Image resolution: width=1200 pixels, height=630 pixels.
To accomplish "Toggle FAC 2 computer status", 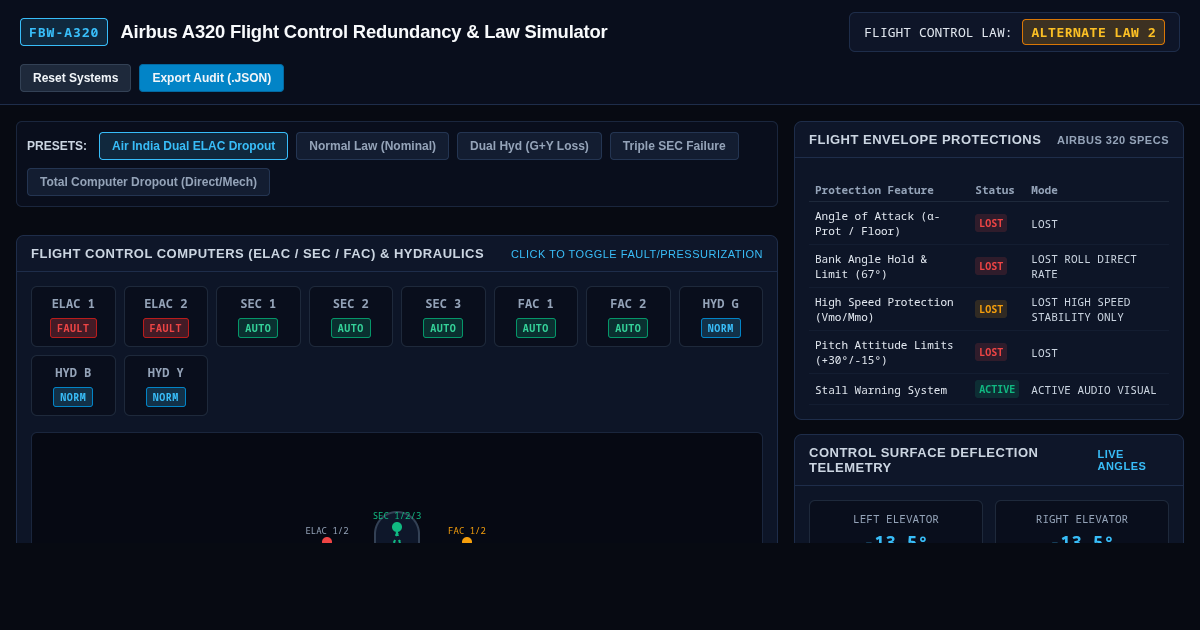I will tap(628, 317).
